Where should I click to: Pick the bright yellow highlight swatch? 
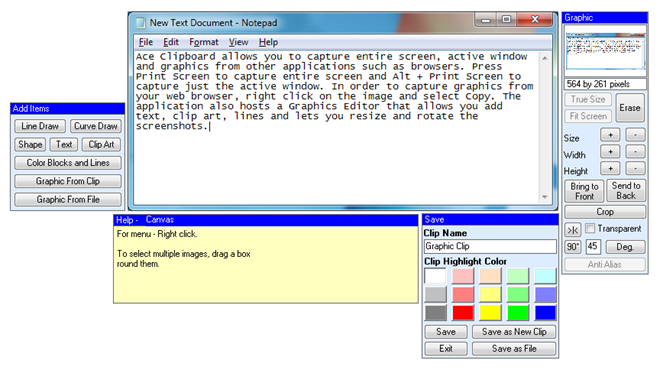click(490, 313)
